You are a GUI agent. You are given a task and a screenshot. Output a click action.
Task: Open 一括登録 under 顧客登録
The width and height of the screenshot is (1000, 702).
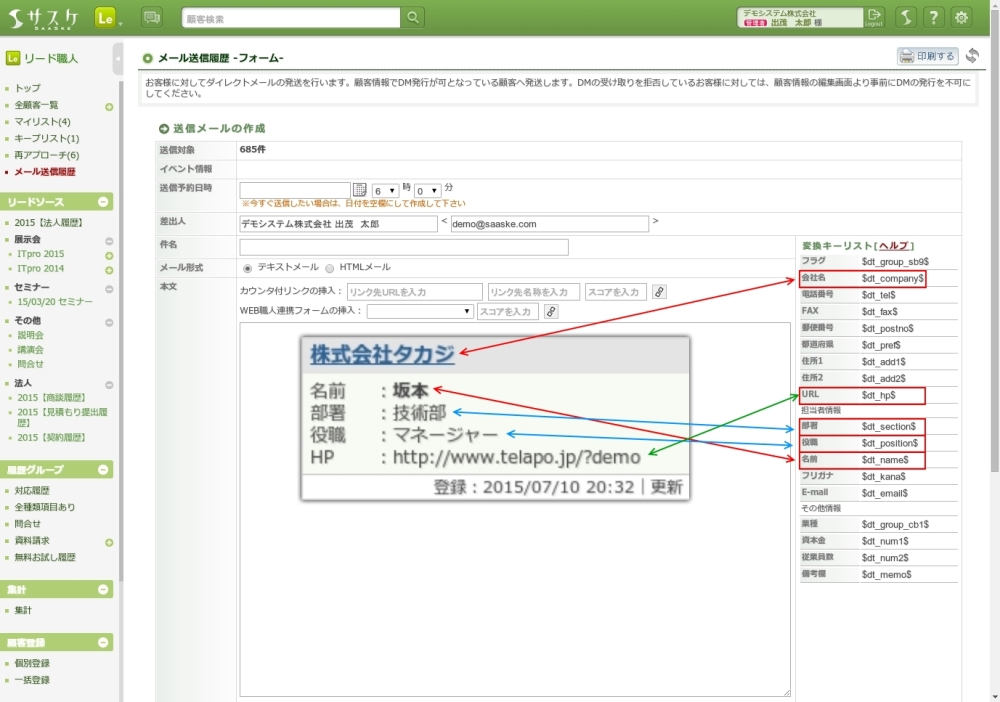click(x=32, y=680)
